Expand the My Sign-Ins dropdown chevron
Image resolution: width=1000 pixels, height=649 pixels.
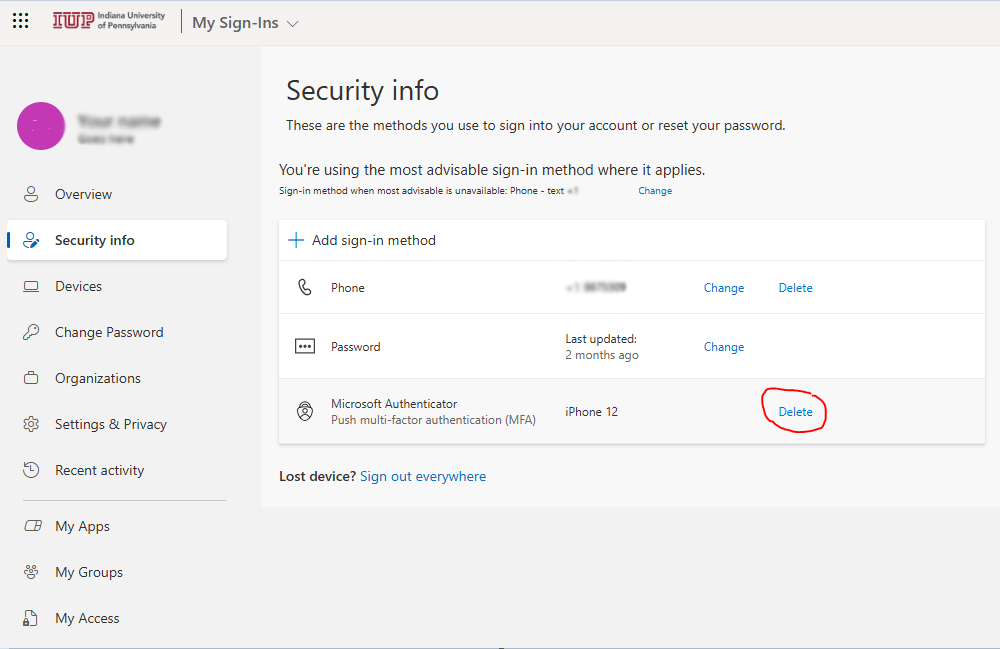click(292, 23)
